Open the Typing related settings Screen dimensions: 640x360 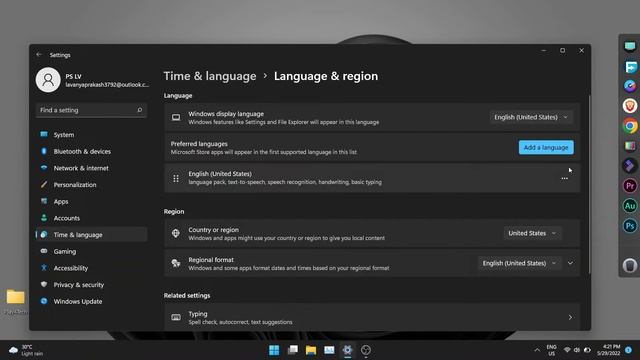[x=372, y=318]
